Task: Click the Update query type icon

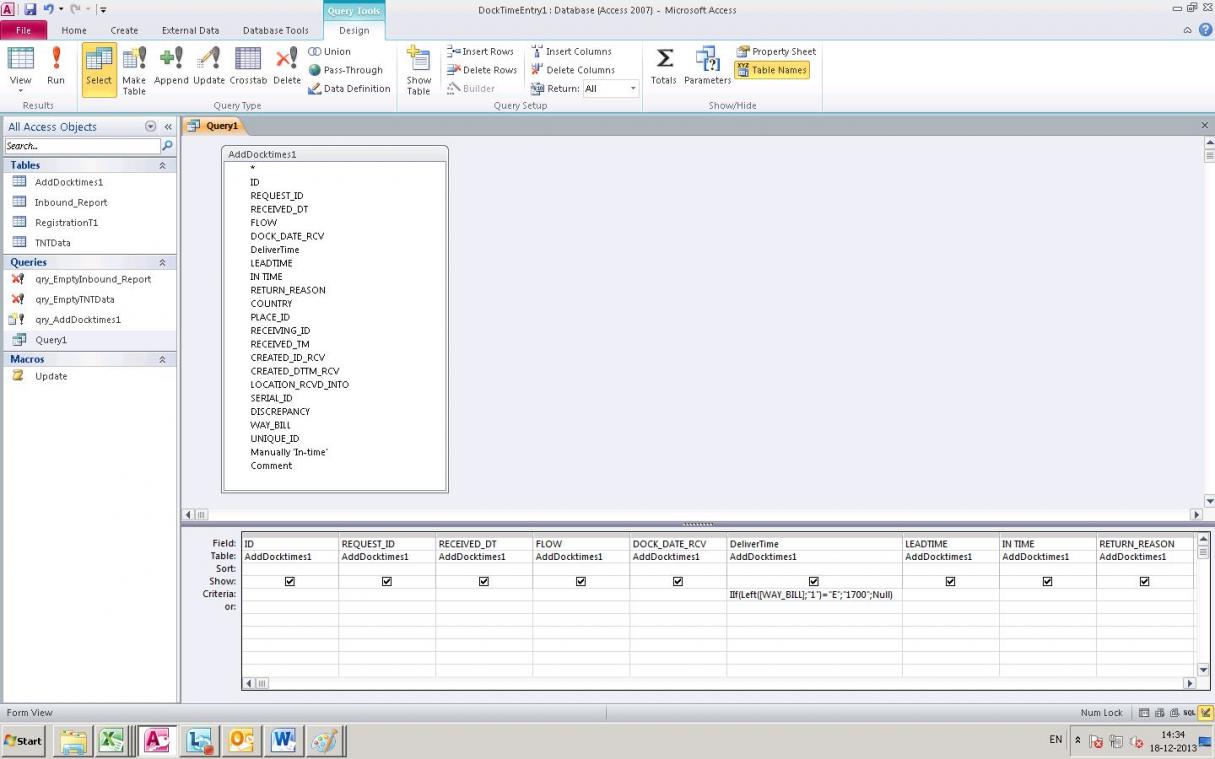Action: tap(209, 67)
